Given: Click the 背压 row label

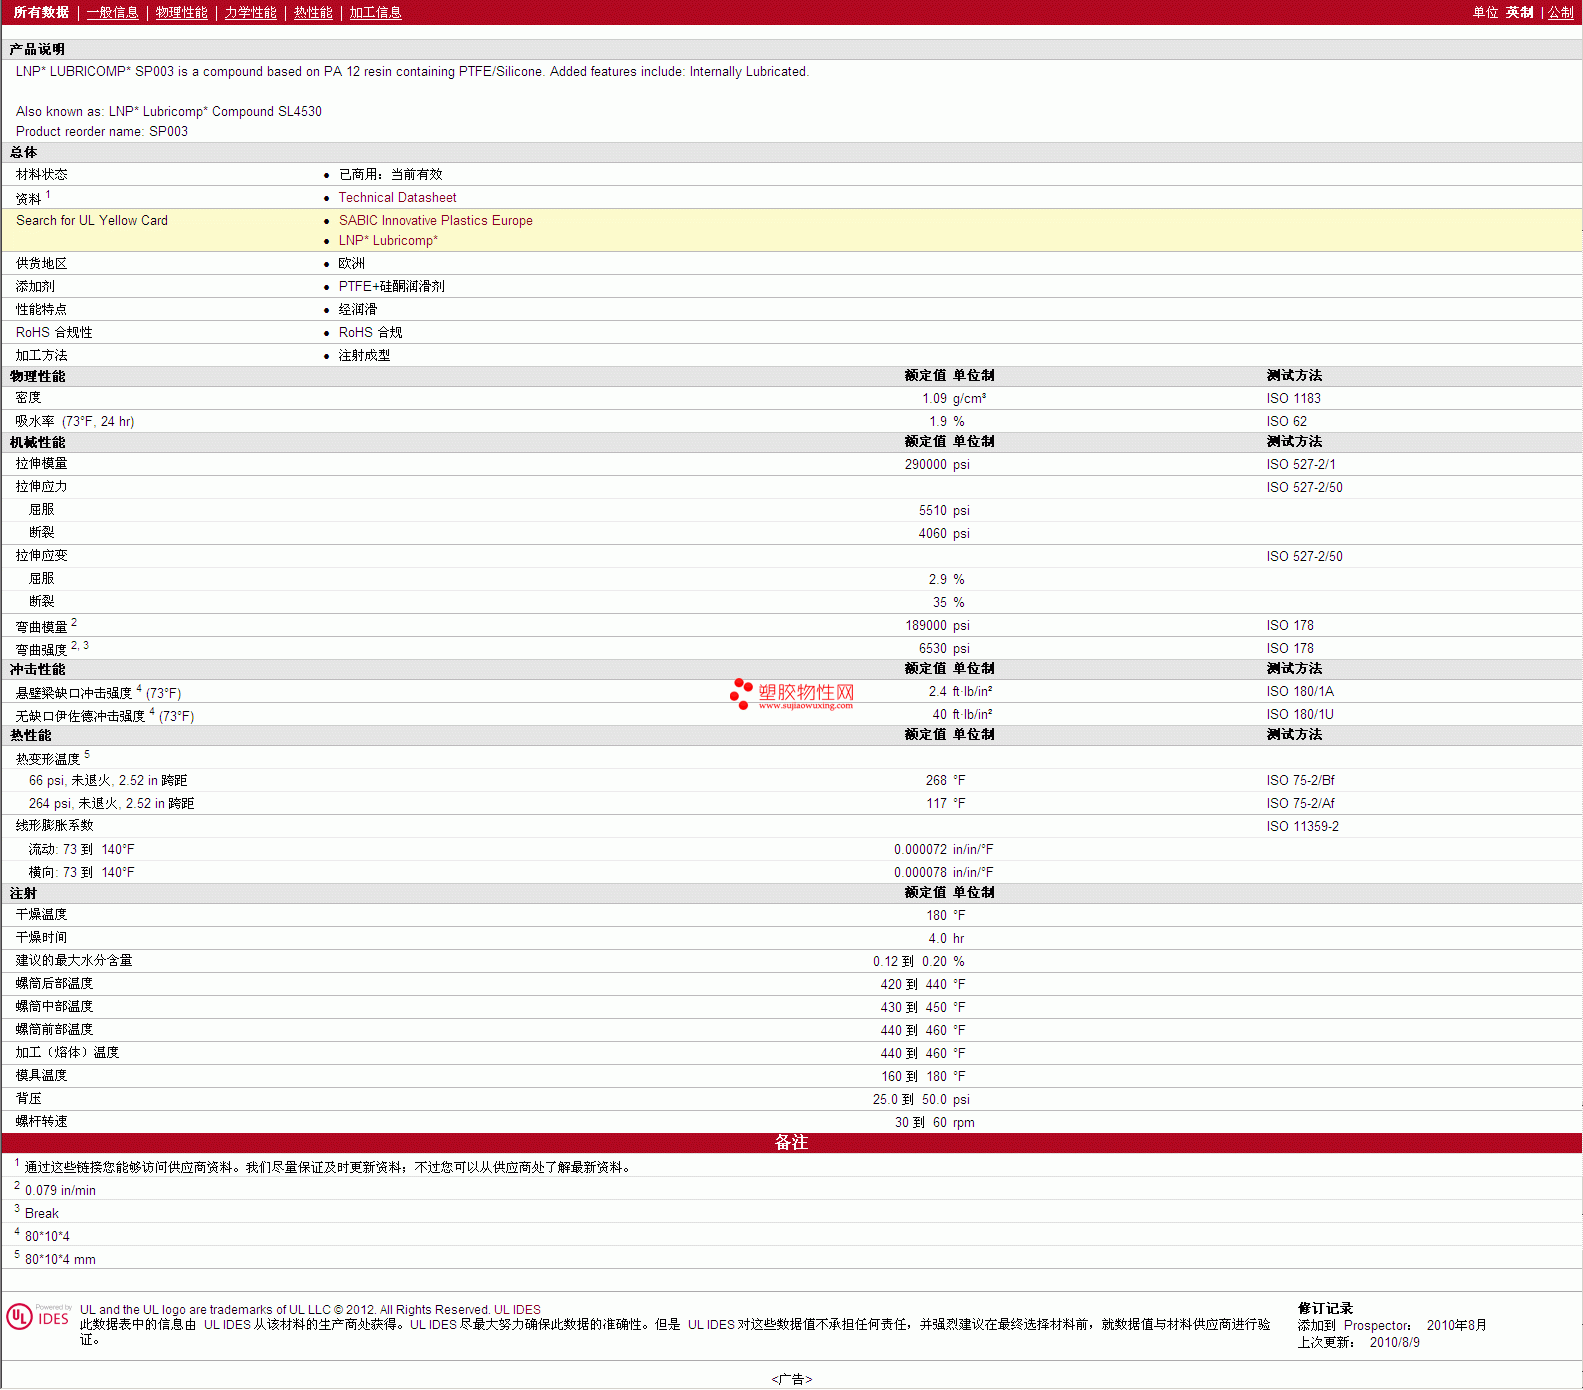Looking at the screenshot, I should 28,1099.
